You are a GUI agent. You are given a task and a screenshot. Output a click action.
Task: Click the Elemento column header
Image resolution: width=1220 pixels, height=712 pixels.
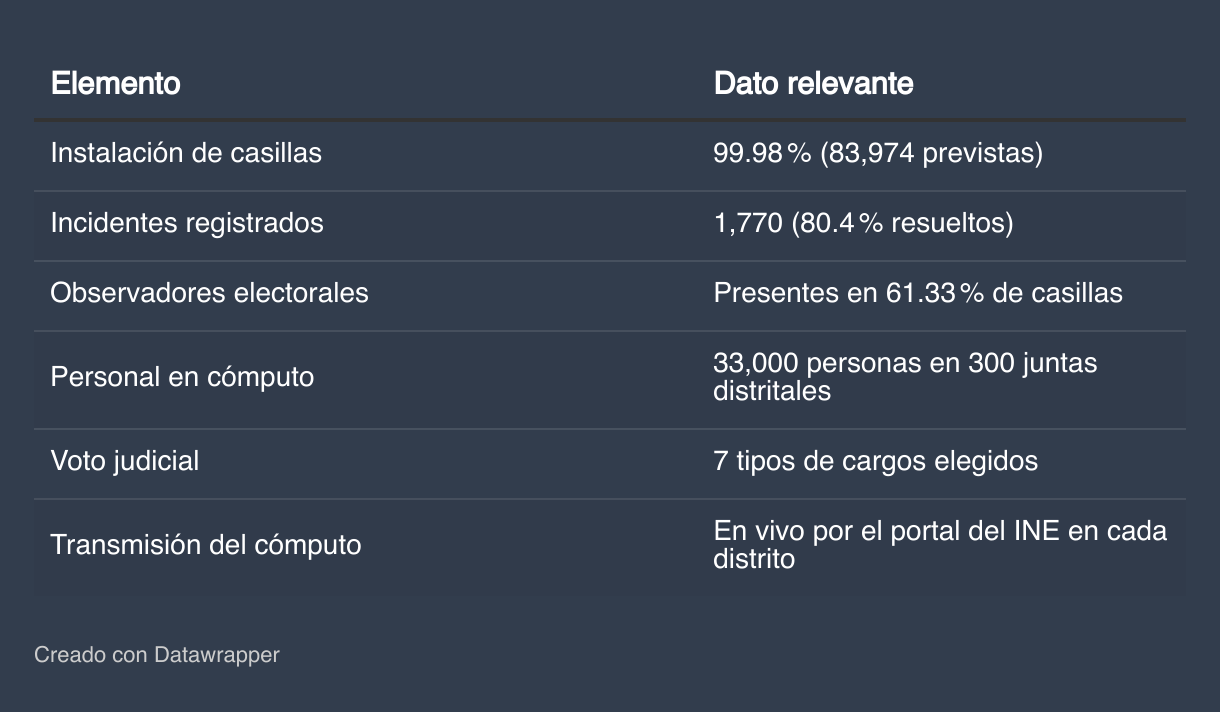[115, 83]
